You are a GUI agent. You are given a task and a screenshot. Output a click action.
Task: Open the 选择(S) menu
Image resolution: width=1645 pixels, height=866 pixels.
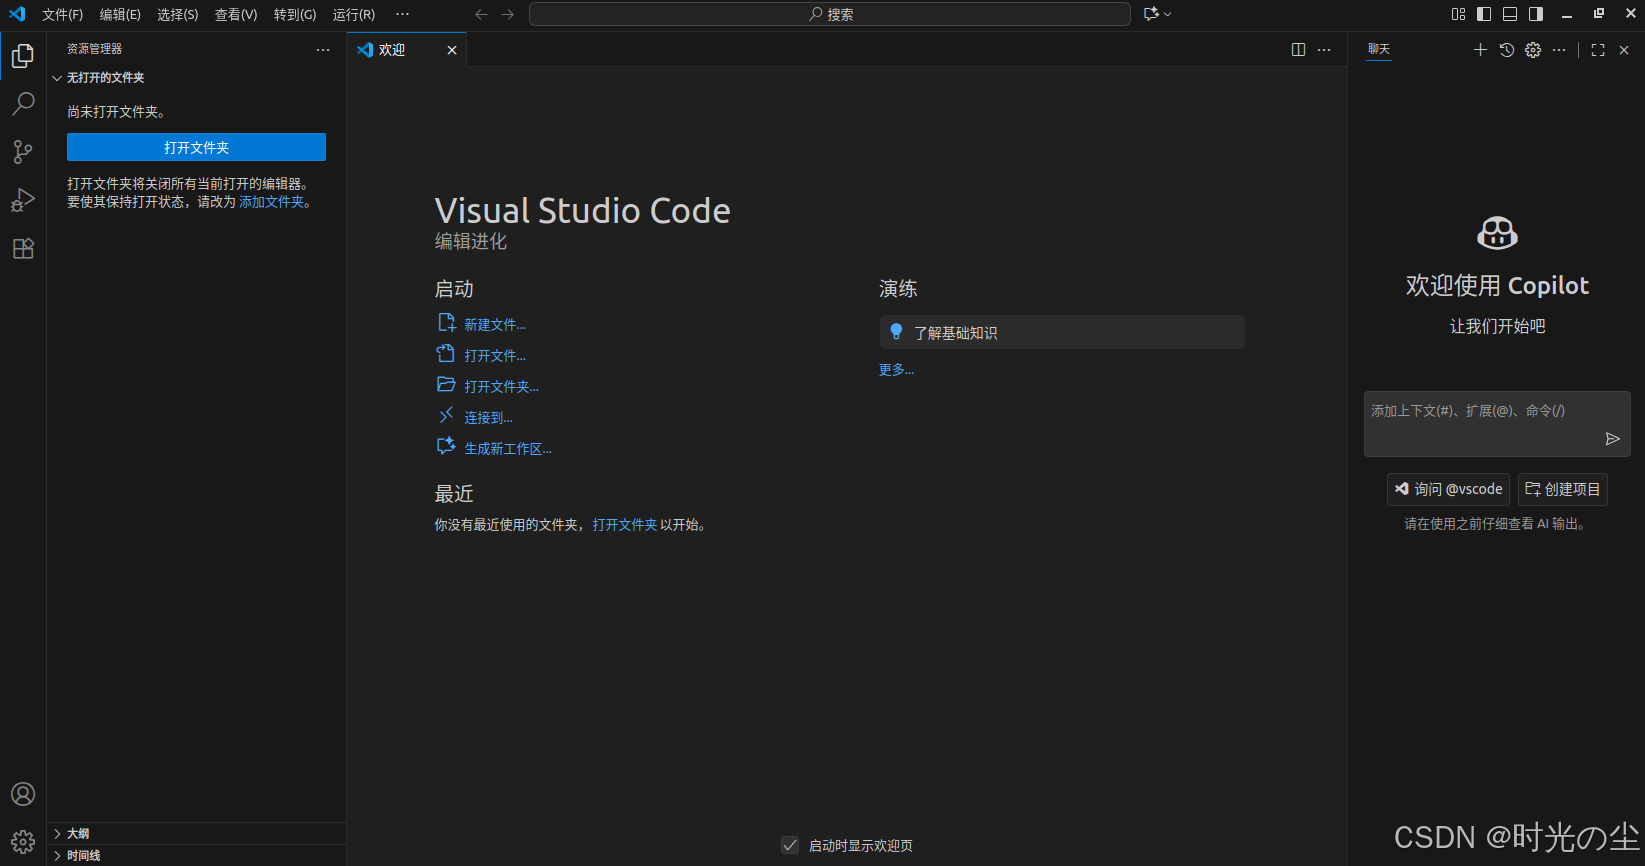coord(178,14)
